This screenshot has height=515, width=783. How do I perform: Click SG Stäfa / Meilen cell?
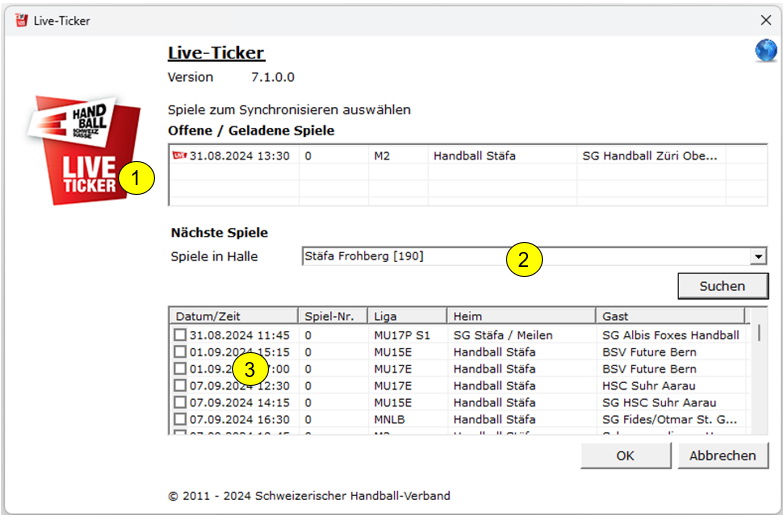pyautogui.click(x=503, y=335)
